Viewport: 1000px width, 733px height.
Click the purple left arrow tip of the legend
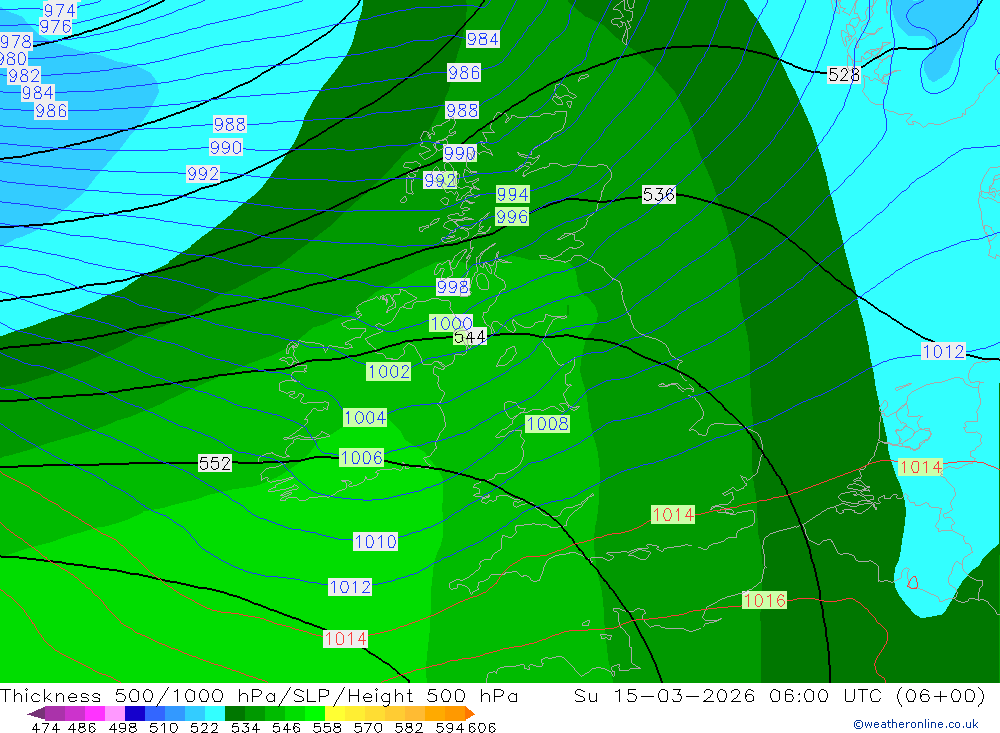[35, 713]
